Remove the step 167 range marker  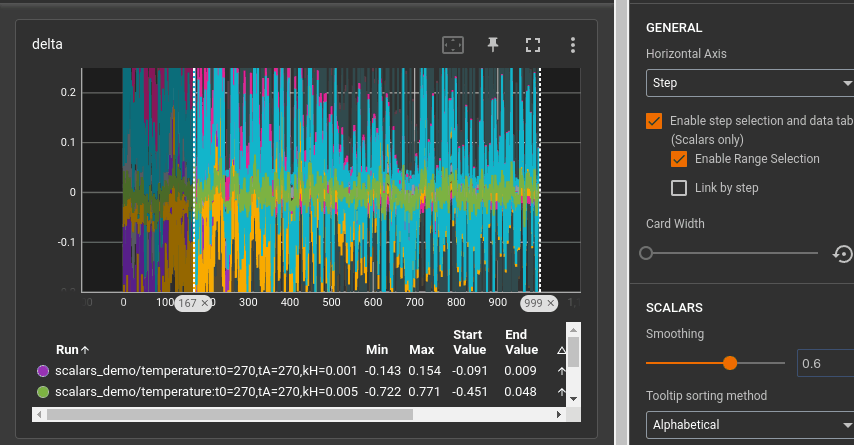coord(205,303)
